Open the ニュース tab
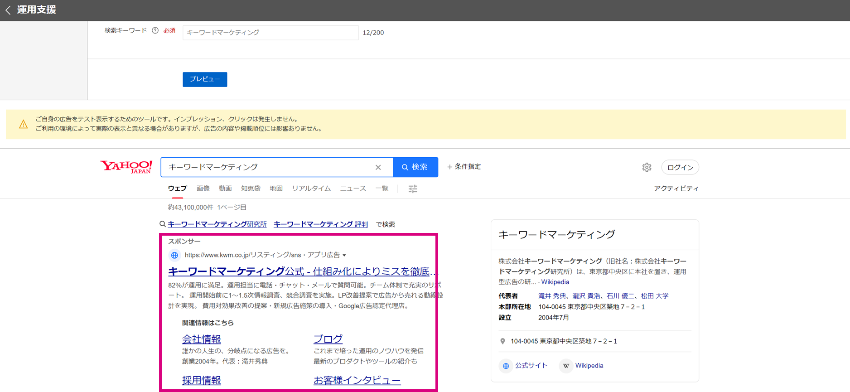The width and height of the screenshot is (850, 392). tap(353, 189)
